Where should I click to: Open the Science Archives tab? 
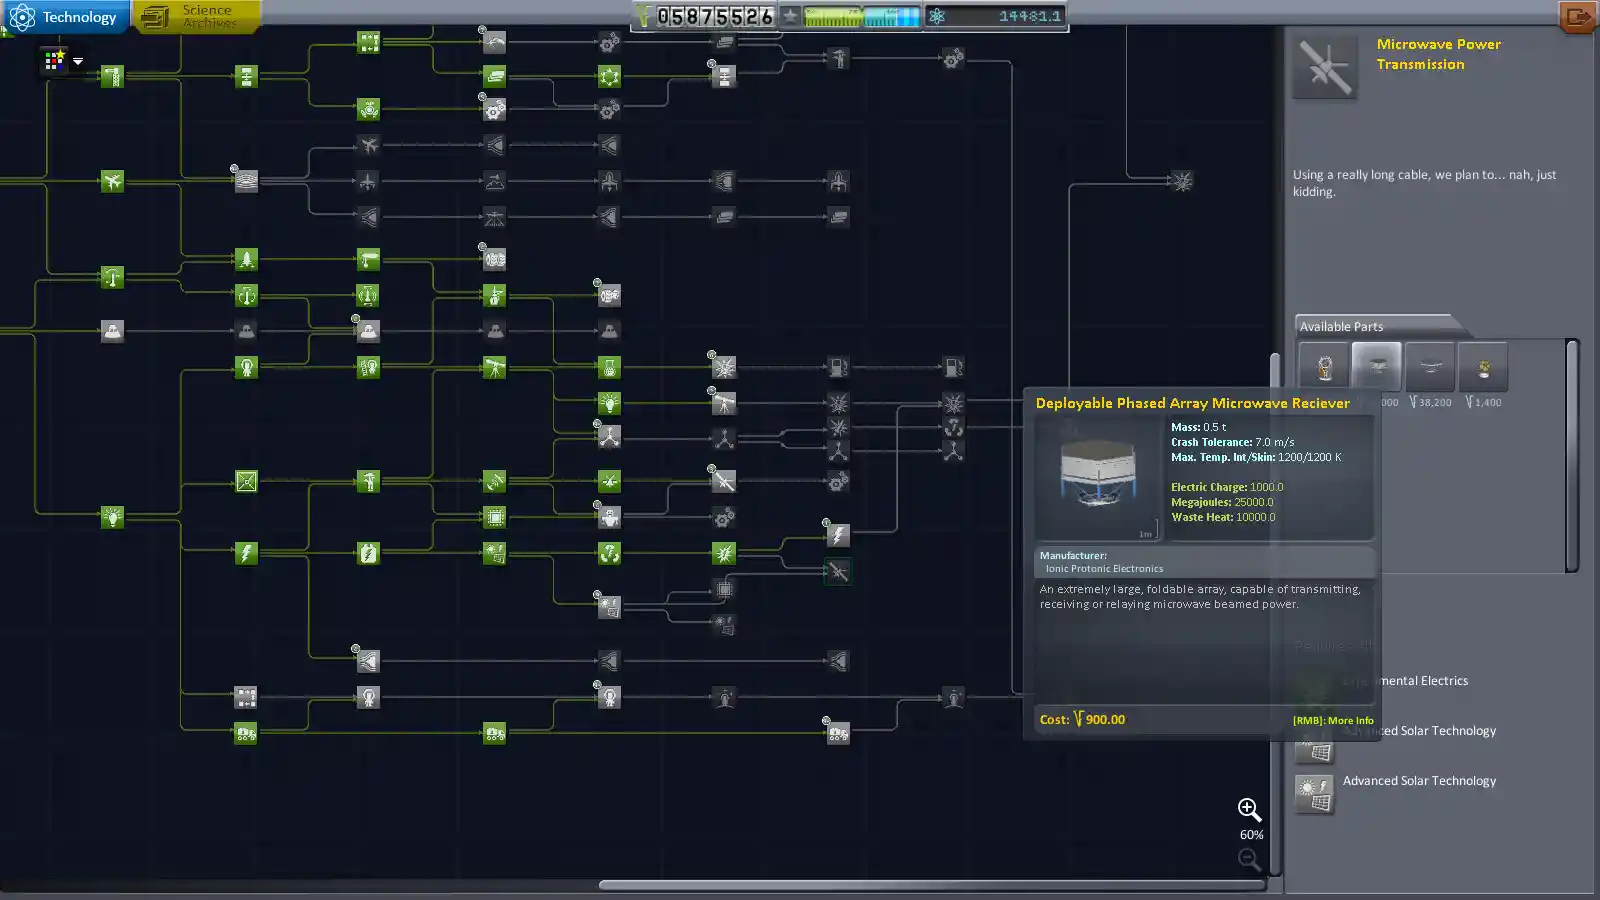click(197, 17)
